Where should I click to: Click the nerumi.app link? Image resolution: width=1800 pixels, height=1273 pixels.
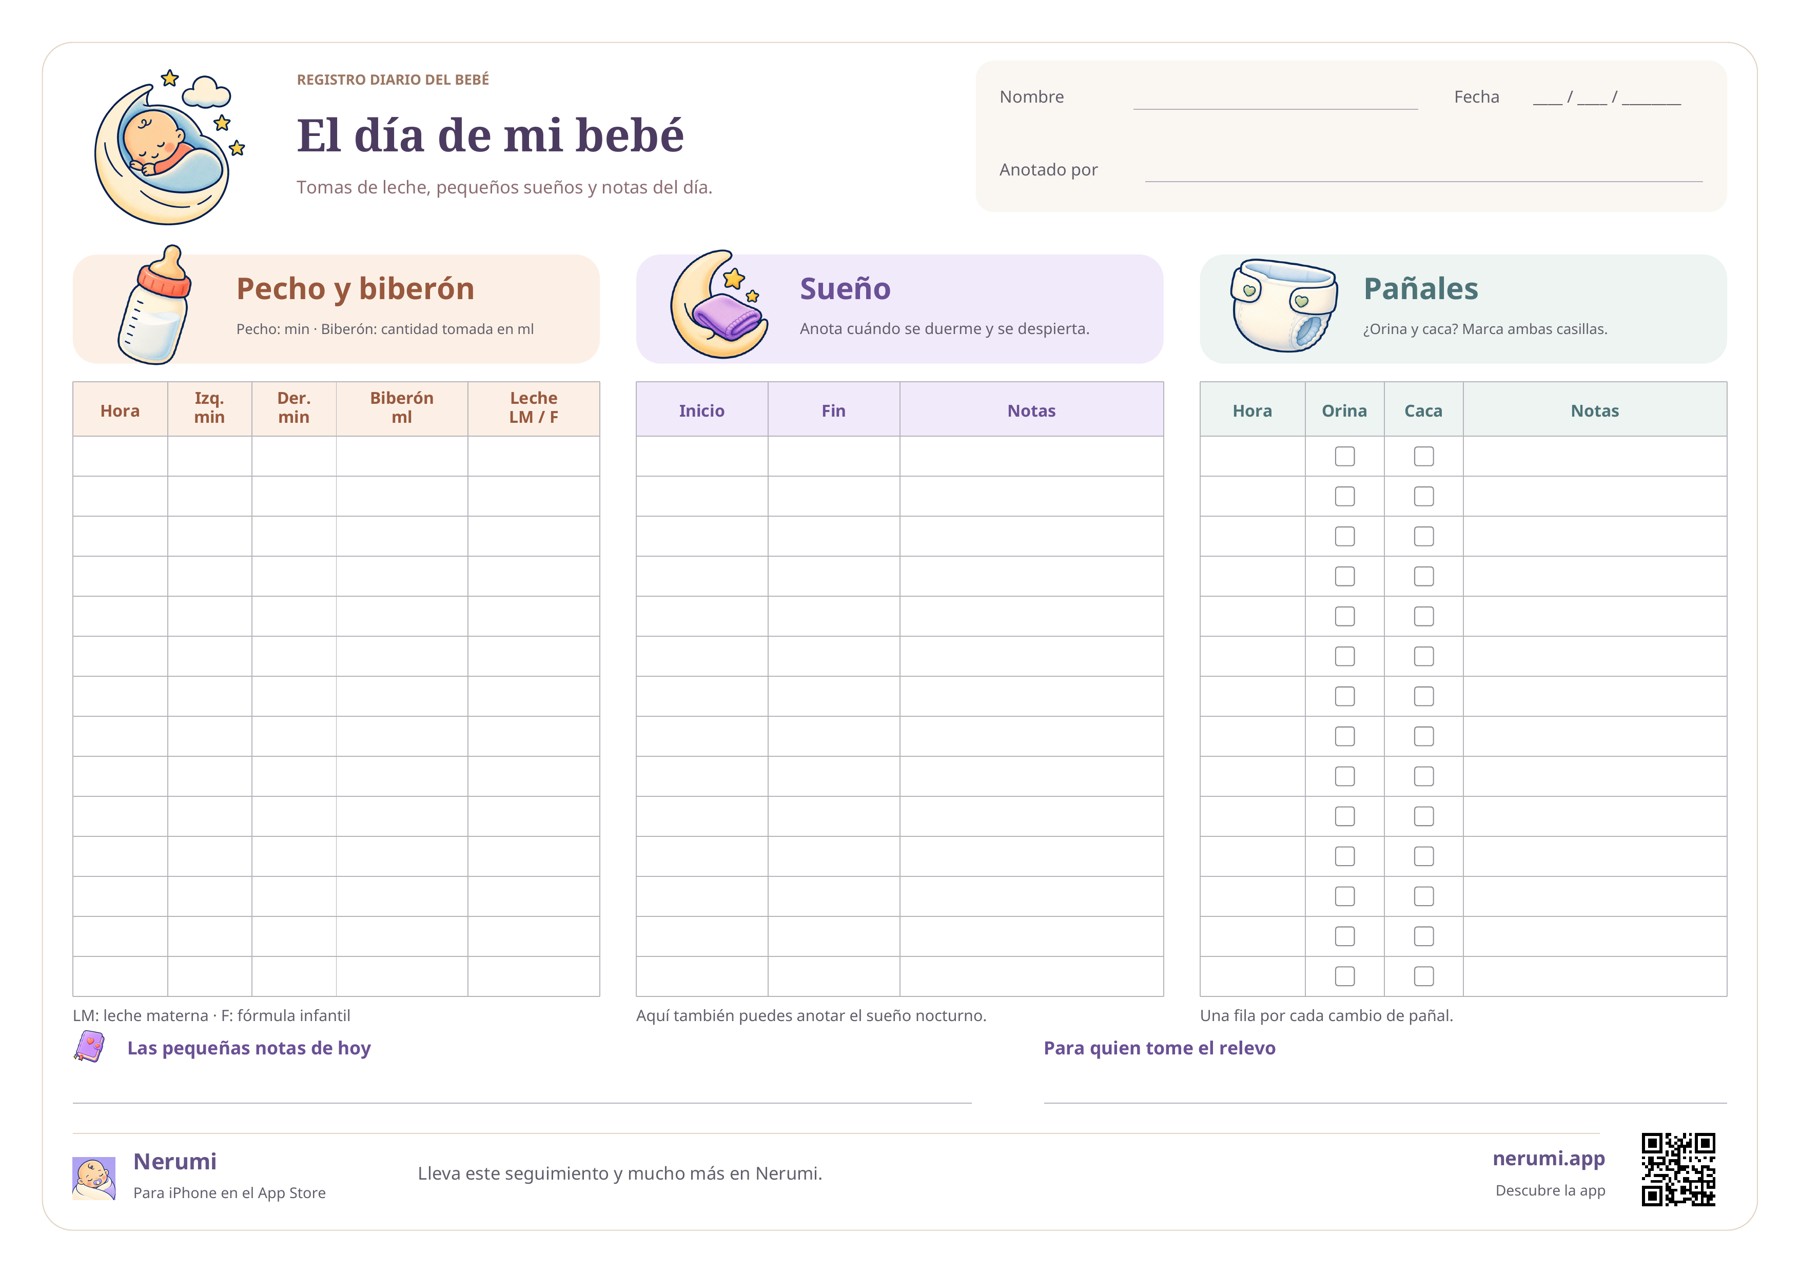[x=1548, y=1158]
